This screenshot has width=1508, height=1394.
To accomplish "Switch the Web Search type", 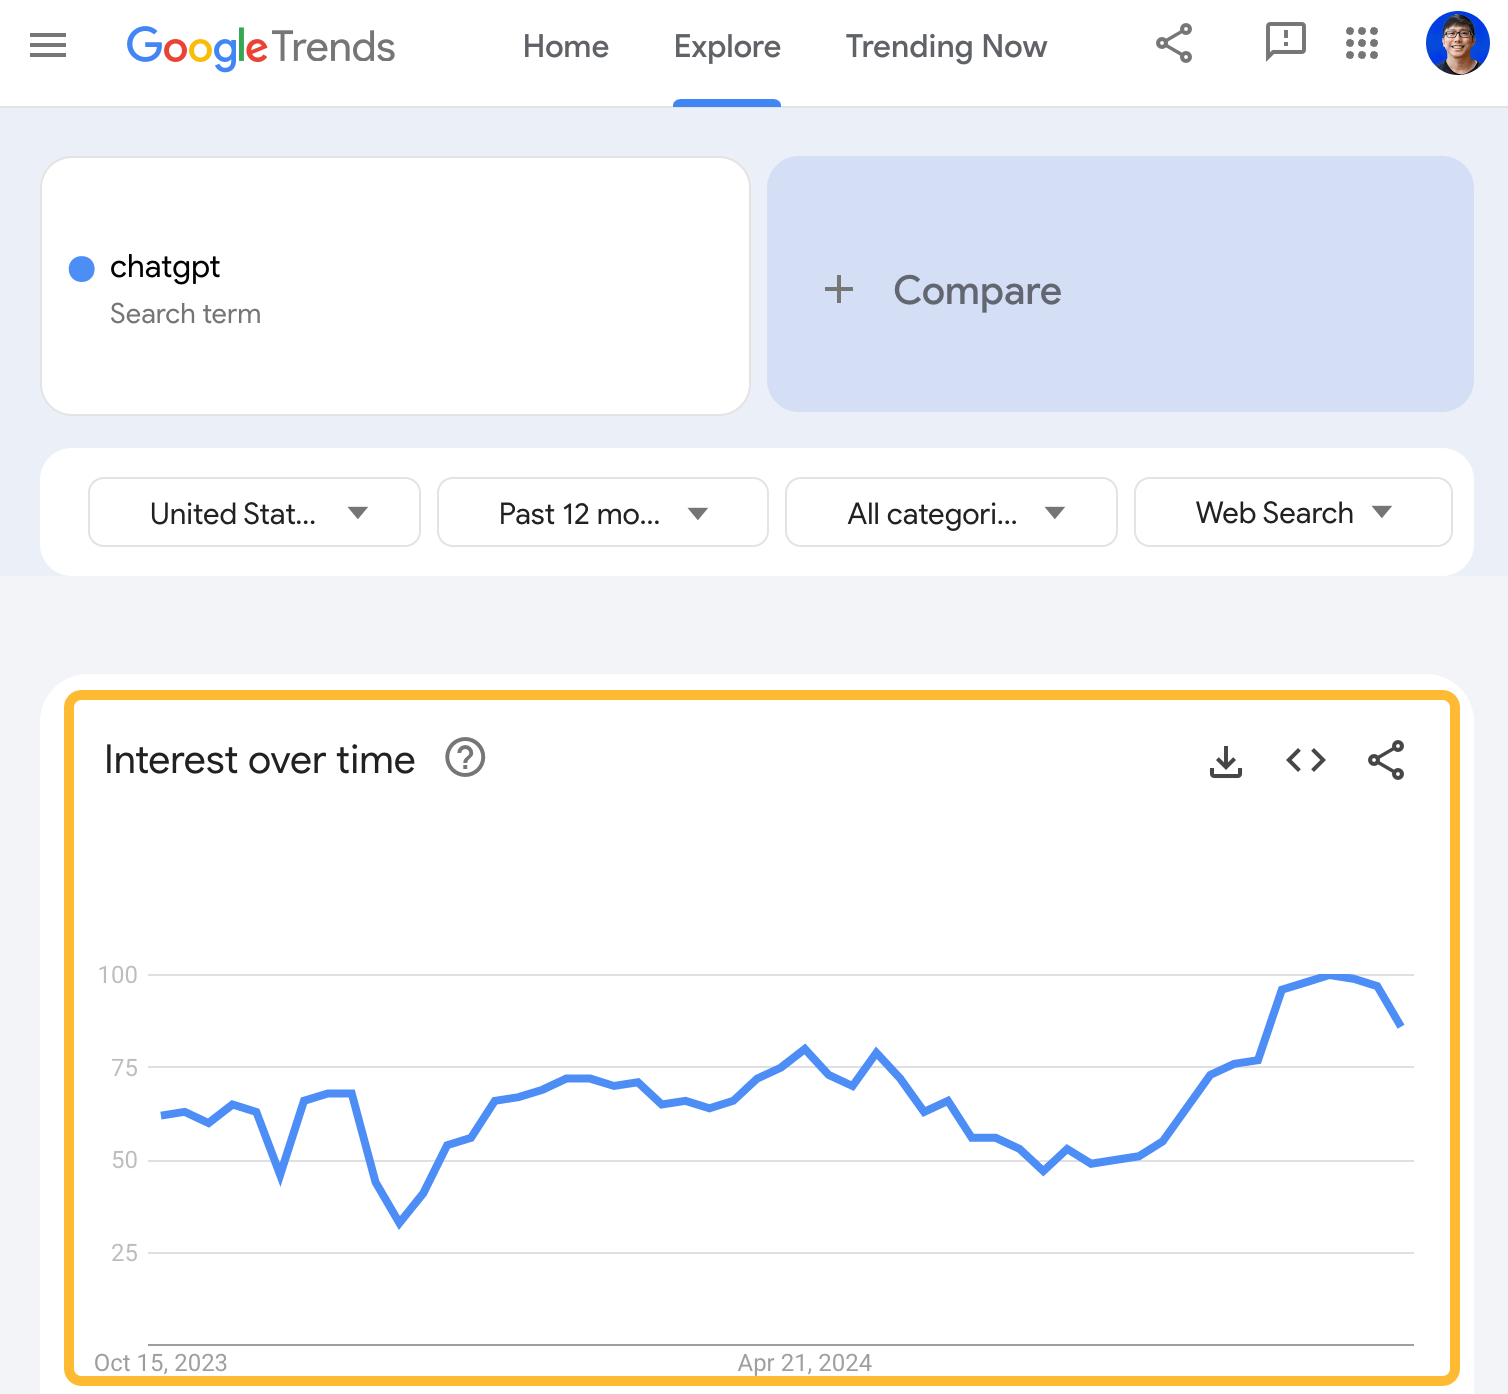I will coord(1292,512).
